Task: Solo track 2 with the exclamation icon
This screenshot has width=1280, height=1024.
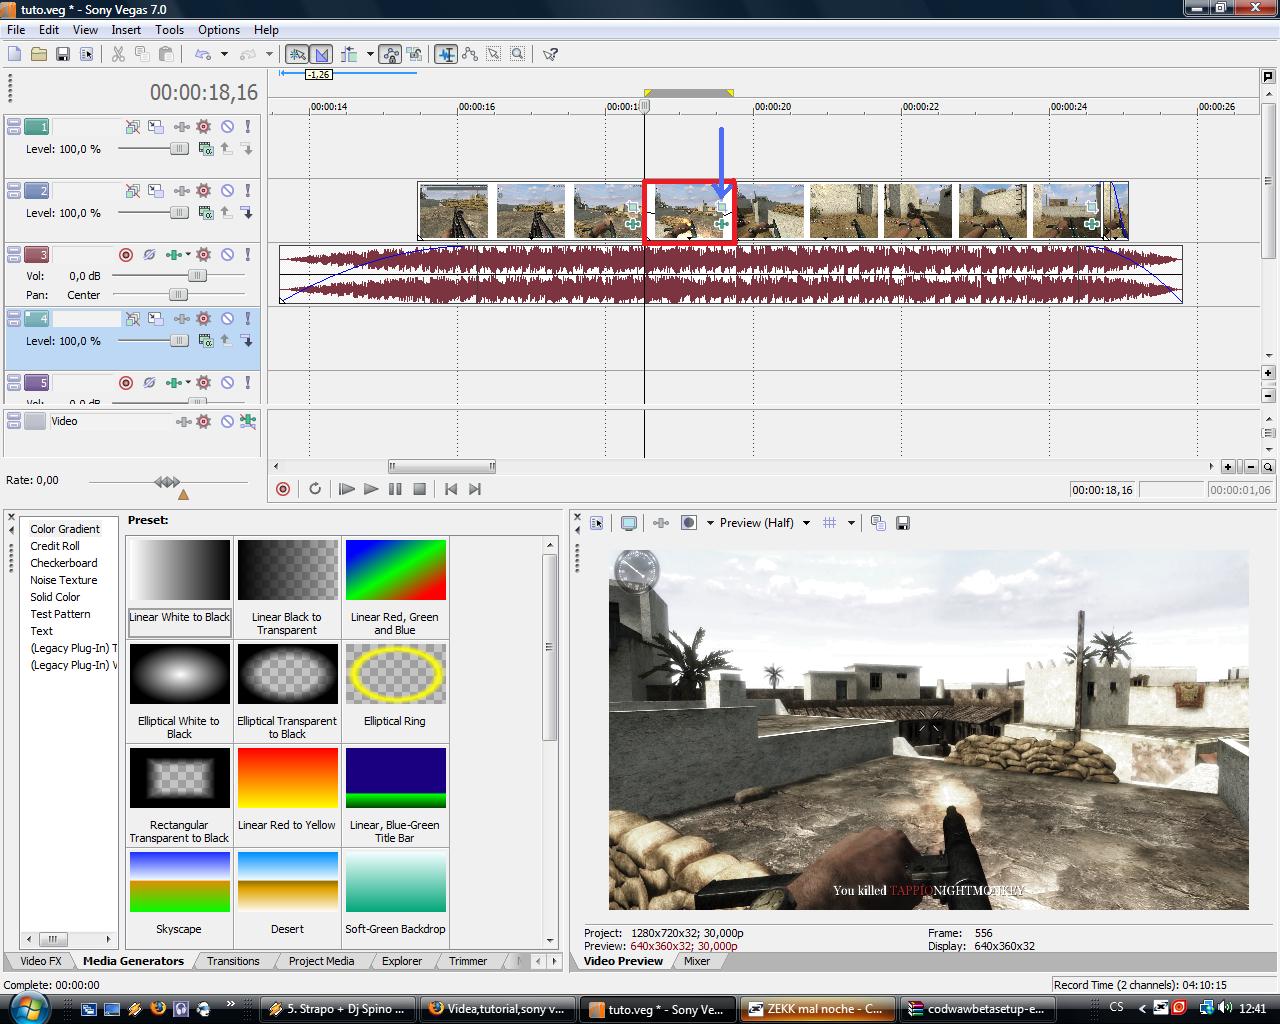Action: coord(247,191)
